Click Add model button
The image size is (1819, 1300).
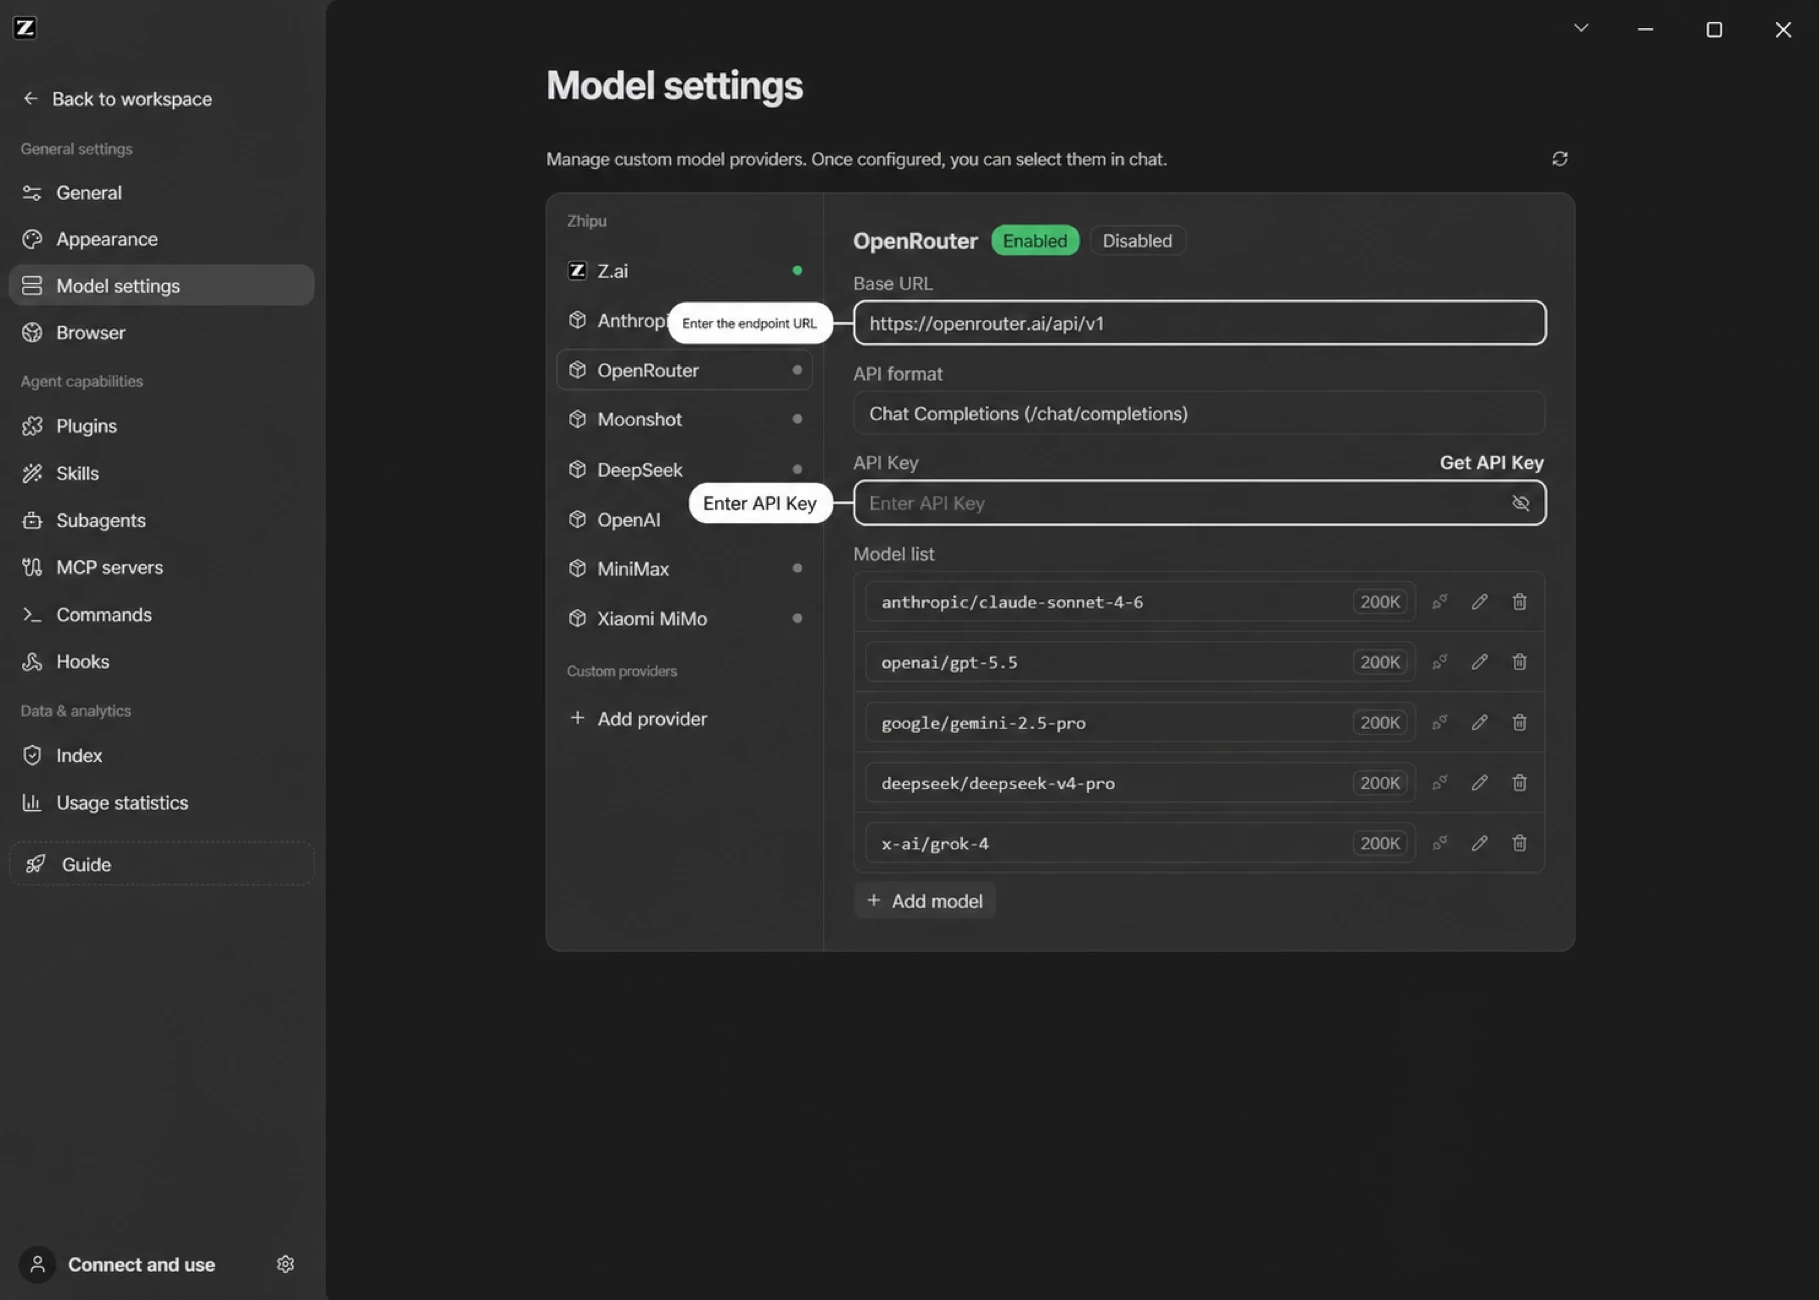925,901
